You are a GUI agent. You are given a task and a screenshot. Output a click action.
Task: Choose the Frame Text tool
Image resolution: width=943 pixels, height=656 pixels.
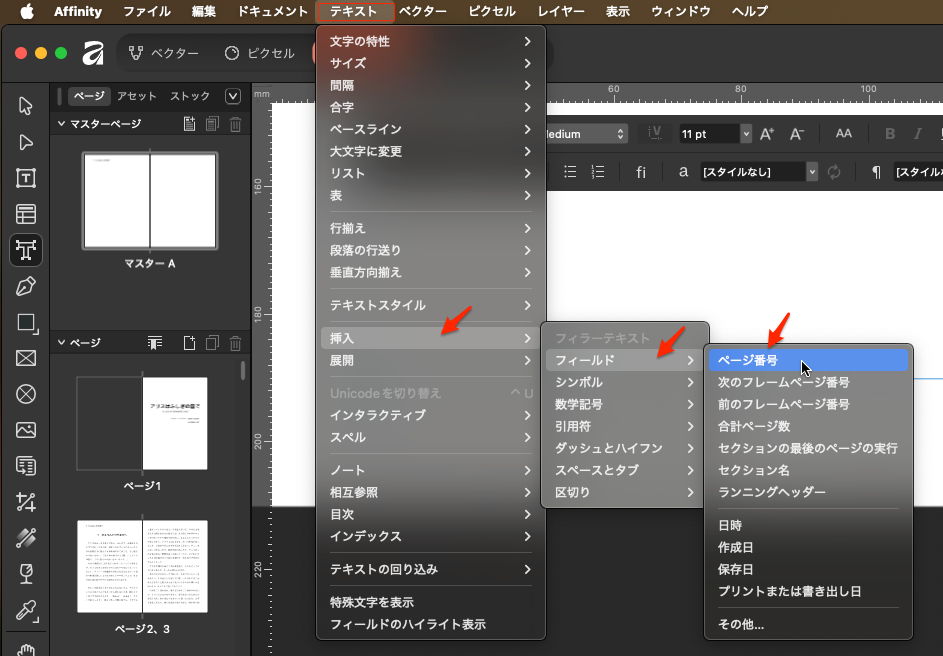[x=26, y=178]
